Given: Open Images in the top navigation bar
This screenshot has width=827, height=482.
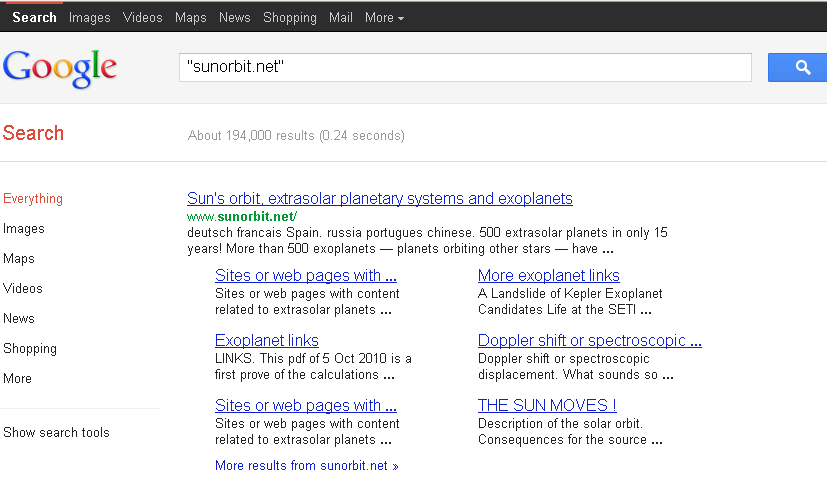Looking at the screenshot, I should point(90,17).
